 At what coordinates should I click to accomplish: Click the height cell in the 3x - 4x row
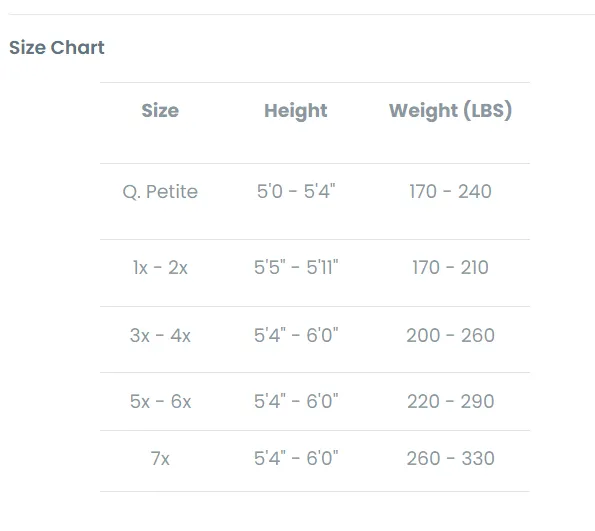click(x=296, y=336)
